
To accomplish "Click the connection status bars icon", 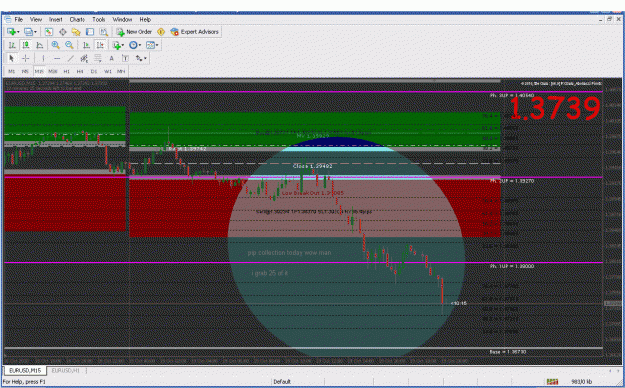I will tap(552, 382).
